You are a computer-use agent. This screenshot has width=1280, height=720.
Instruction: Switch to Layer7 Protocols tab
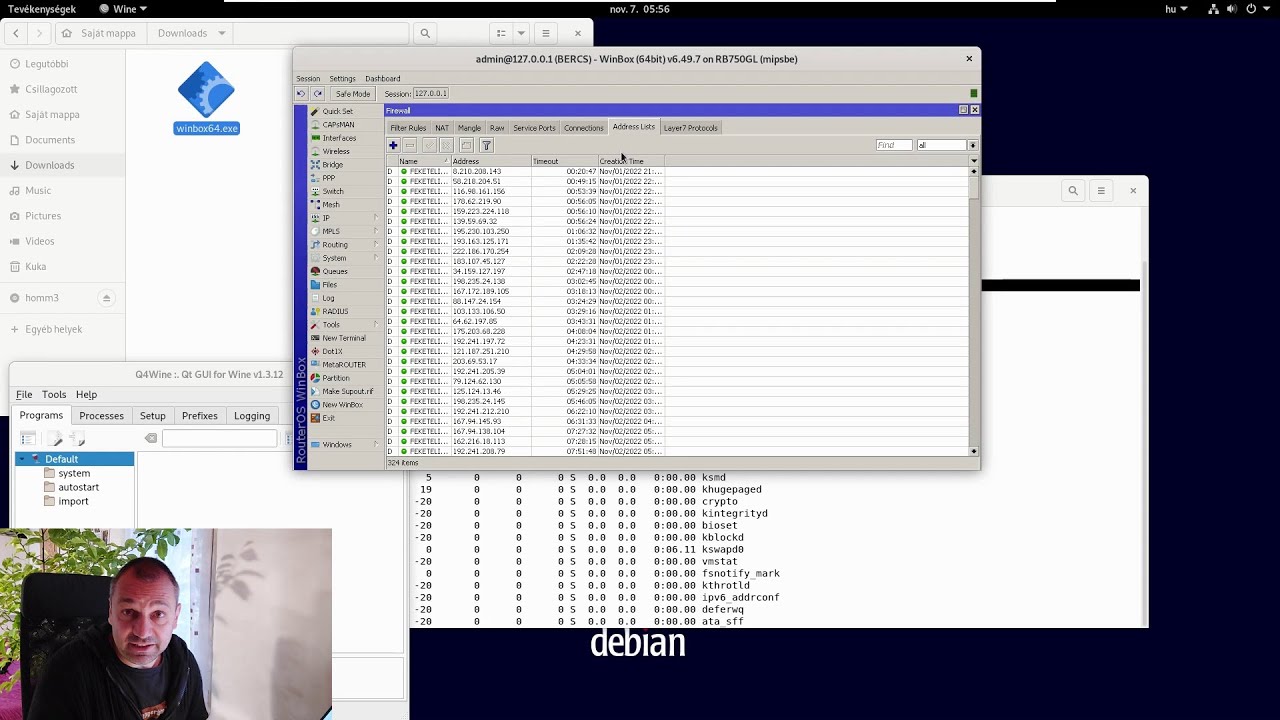(690, 128)
